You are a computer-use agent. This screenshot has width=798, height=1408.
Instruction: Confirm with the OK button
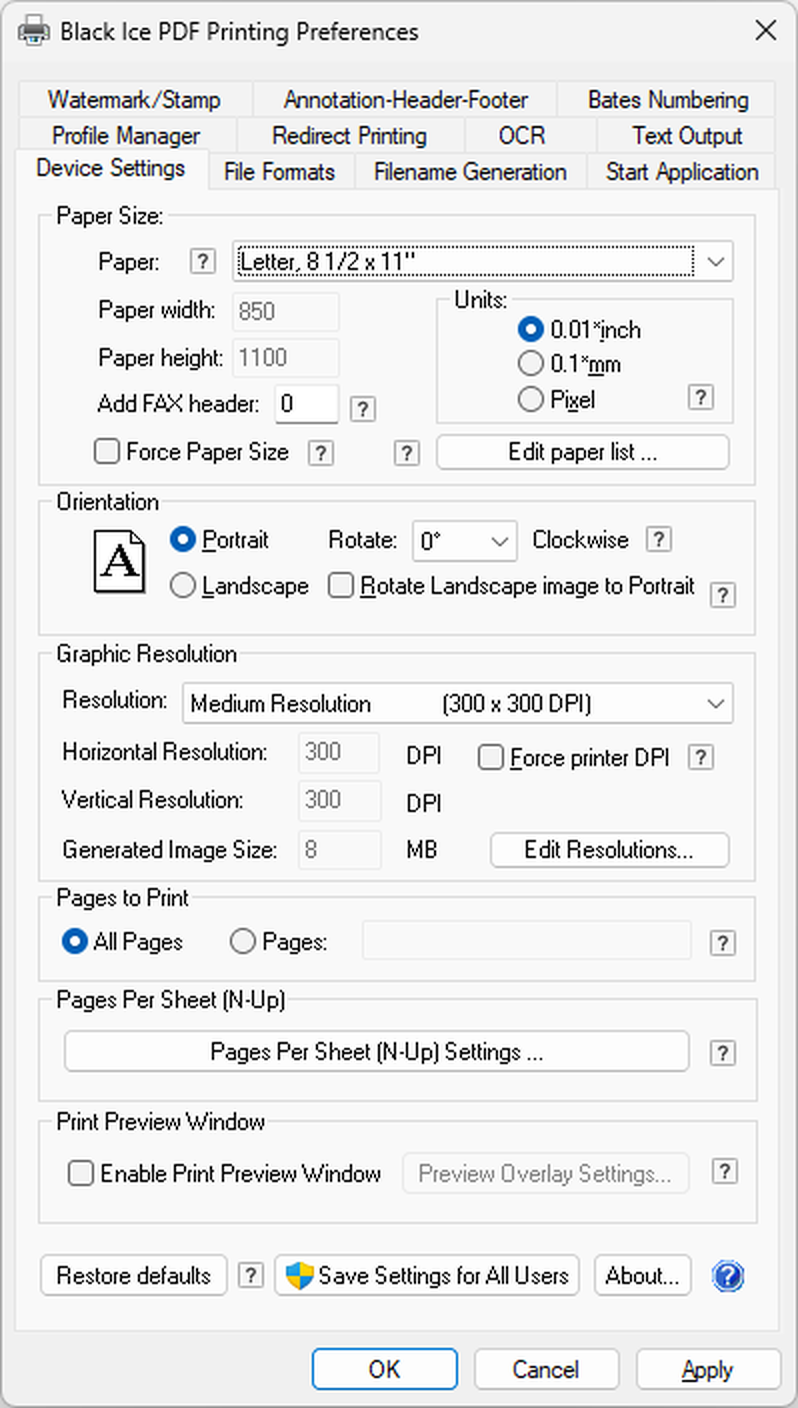pos(385,1369)
